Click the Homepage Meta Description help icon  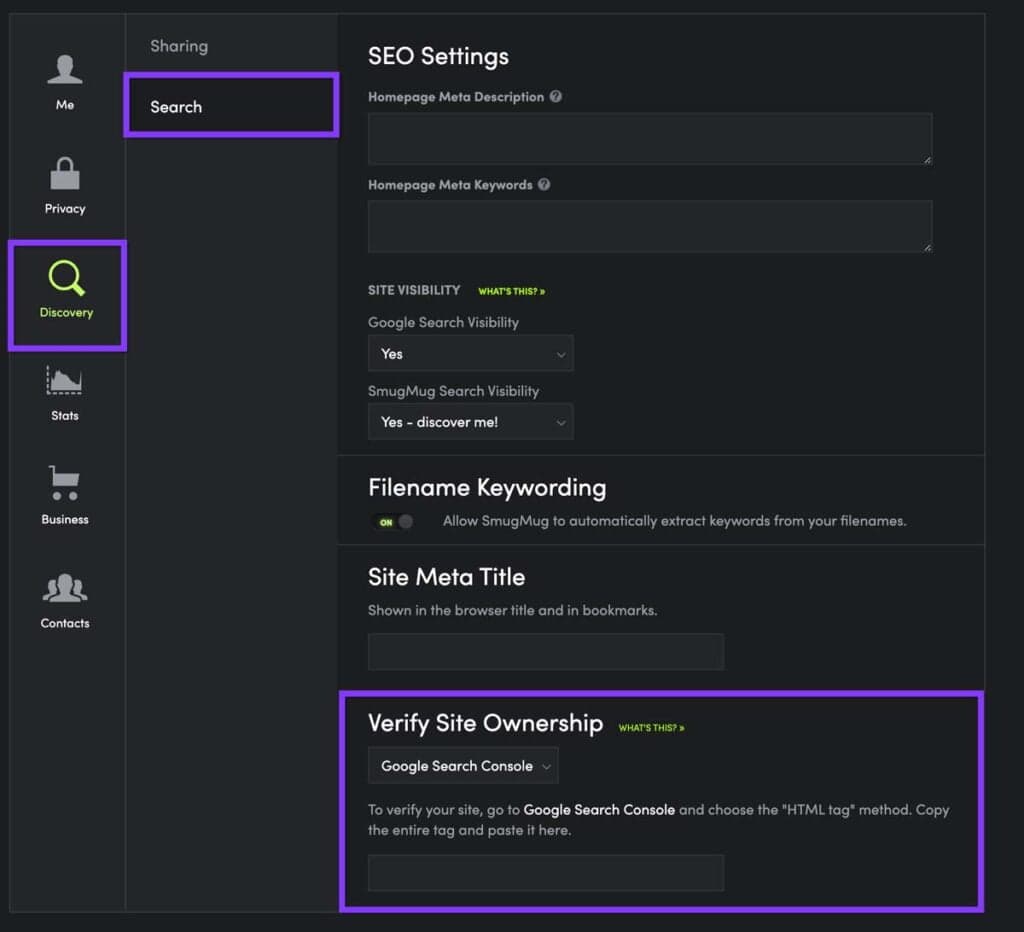[x=557, y=97]
